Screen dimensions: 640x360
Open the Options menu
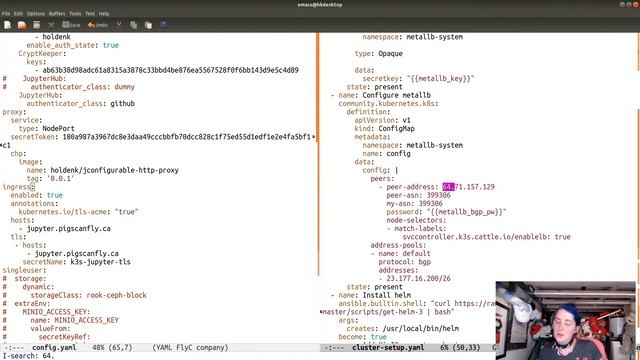(36, 13)
